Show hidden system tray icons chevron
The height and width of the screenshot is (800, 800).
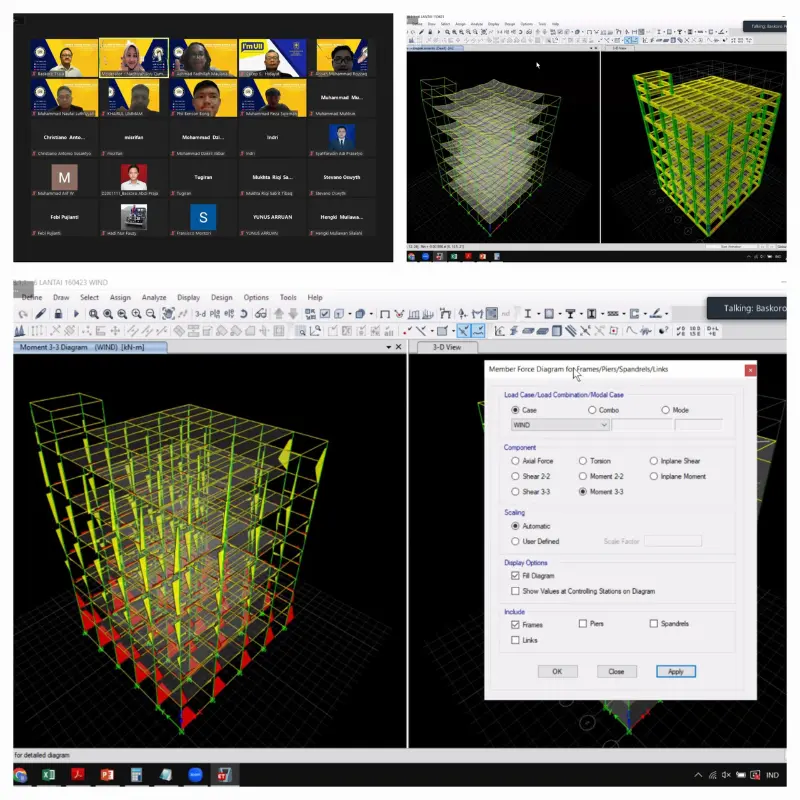[697, 775]
